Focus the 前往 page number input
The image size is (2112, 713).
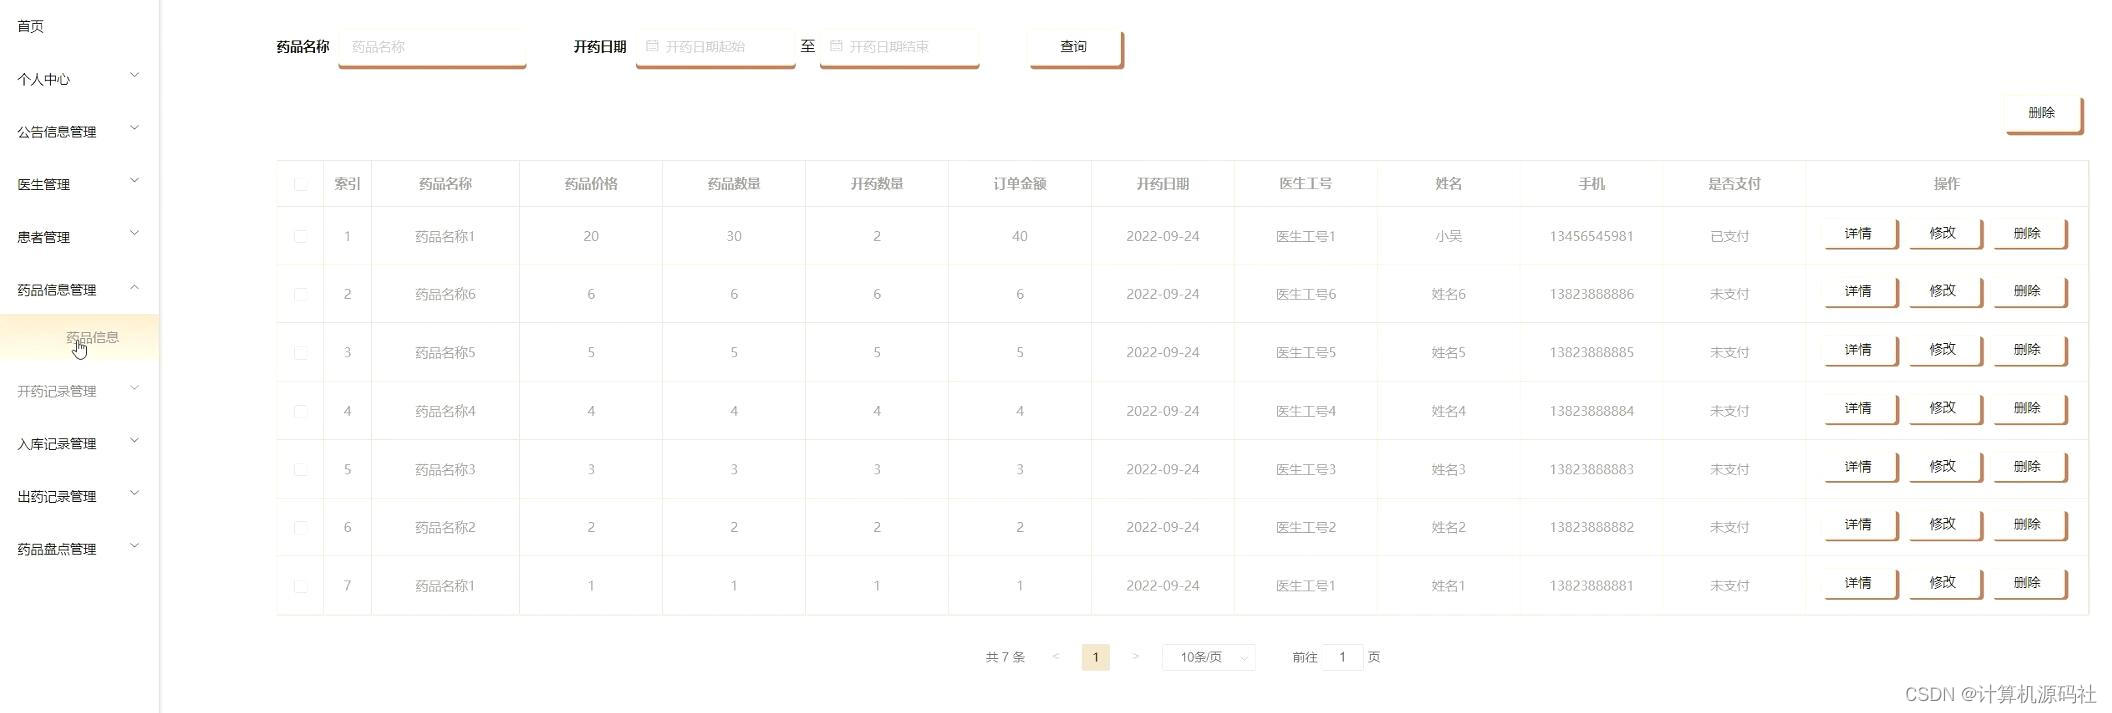(x=1342, y=657)
